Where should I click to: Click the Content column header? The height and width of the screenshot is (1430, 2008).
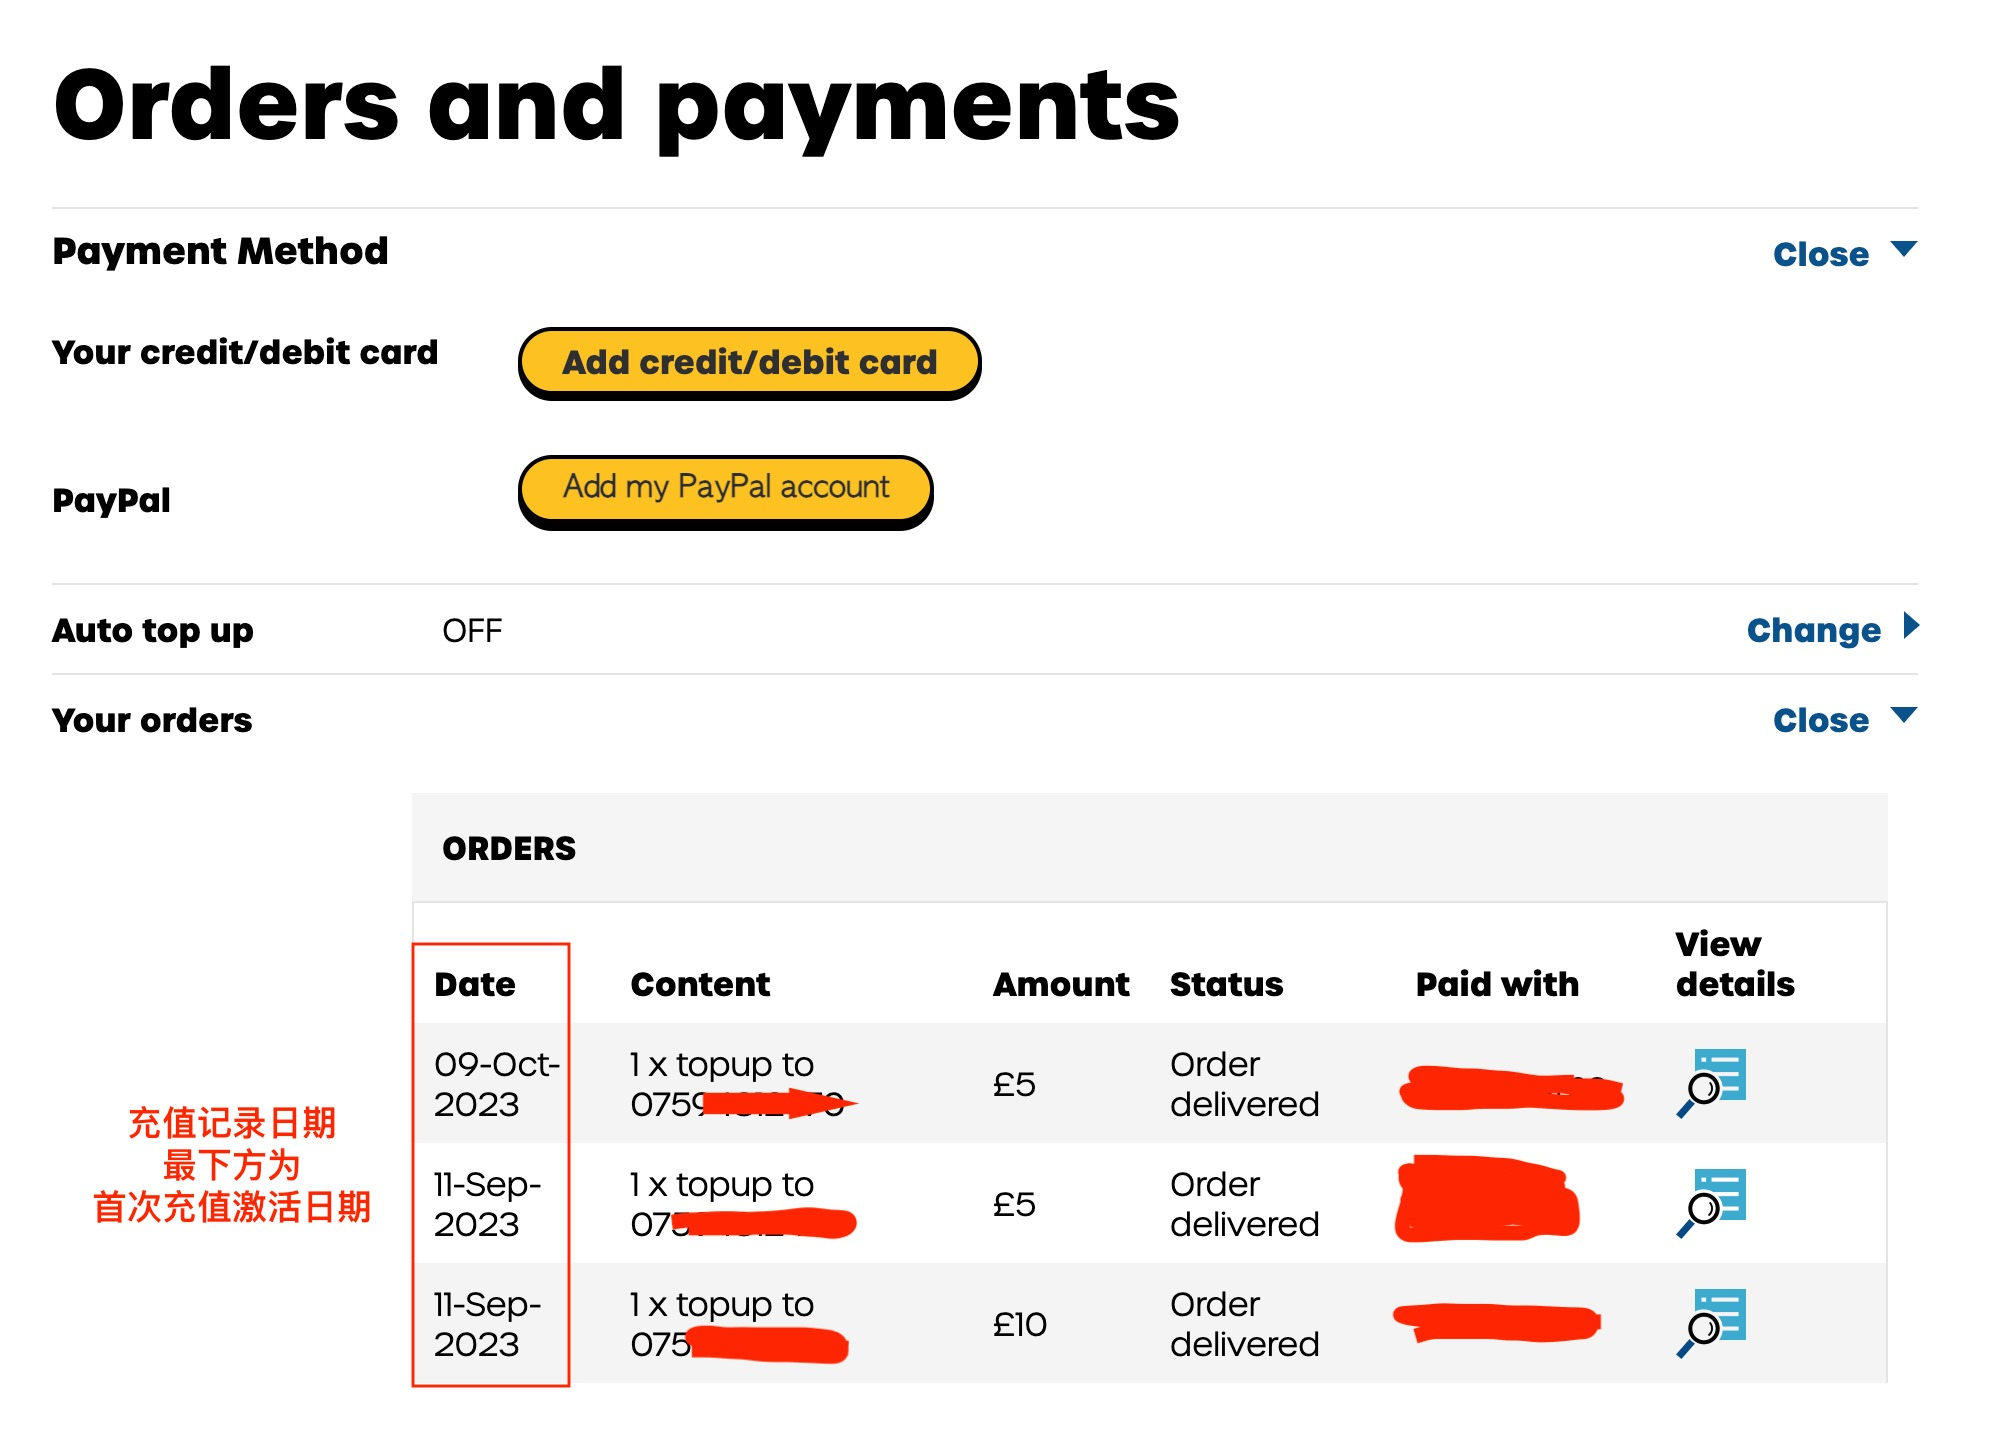(x=700, y=984)
